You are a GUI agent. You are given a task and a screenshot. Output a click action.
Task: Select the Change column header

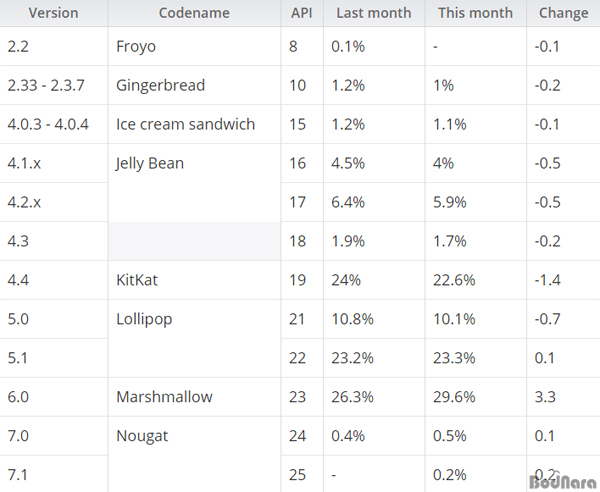[563, 13]
